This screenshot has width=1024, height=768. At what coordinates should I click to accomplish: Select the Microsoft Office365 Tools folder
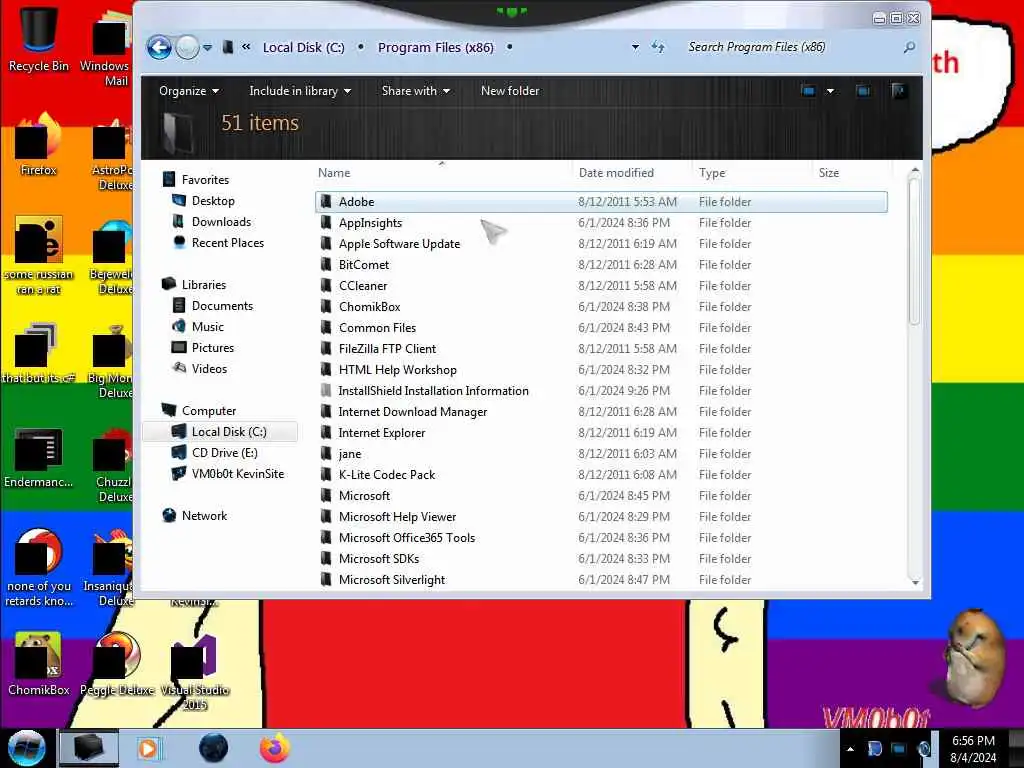[x=601, y=537]
